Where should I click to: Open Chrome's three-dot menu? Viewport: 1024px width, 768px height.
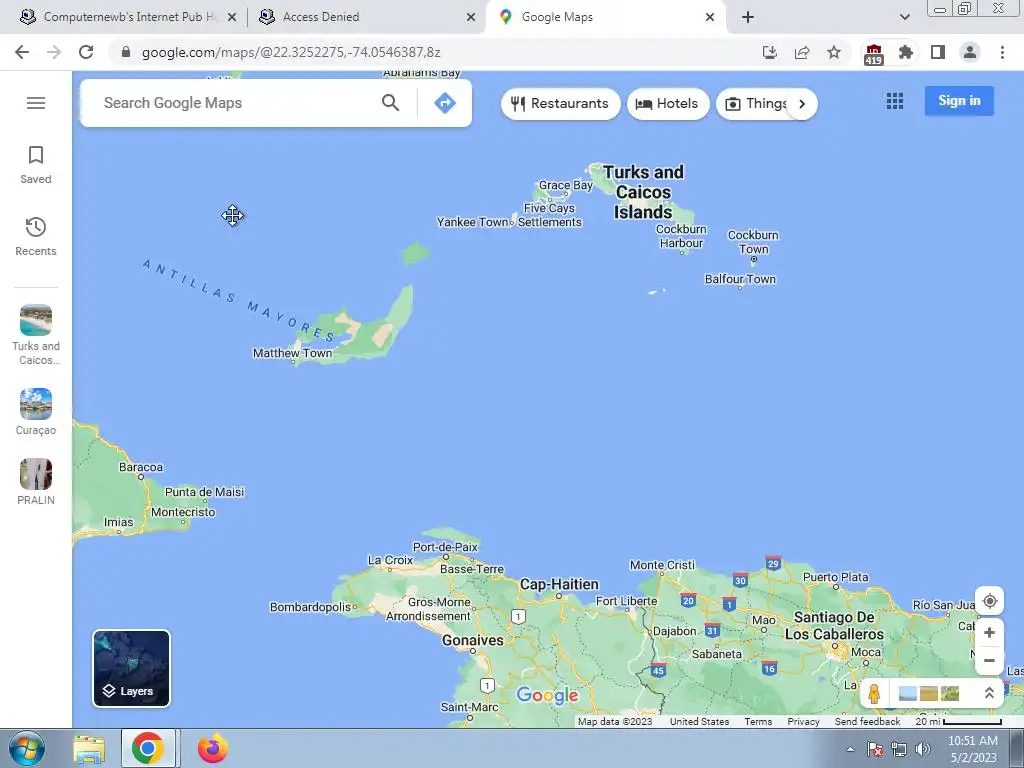pyautogui.click(x=1002, y=52)
